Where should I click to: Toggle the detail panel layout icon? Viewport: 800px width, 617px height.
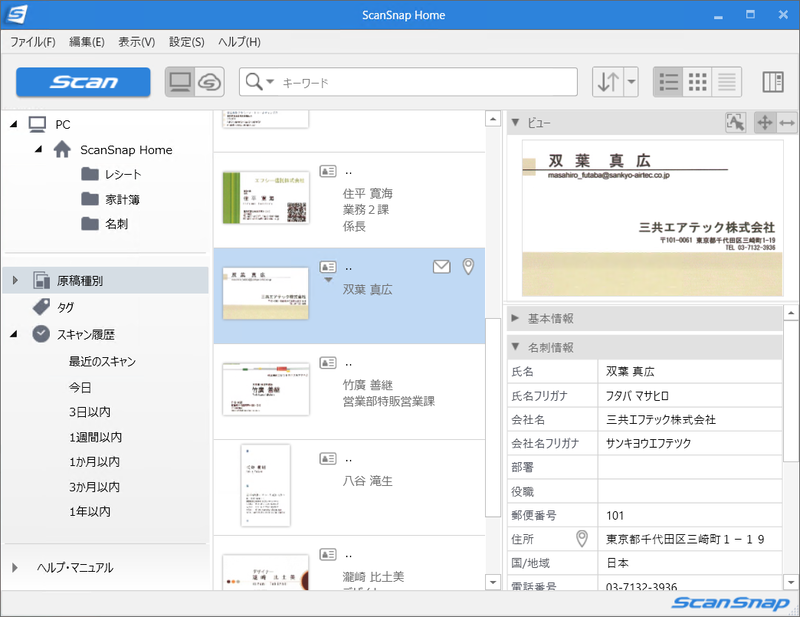pos(773,81)
